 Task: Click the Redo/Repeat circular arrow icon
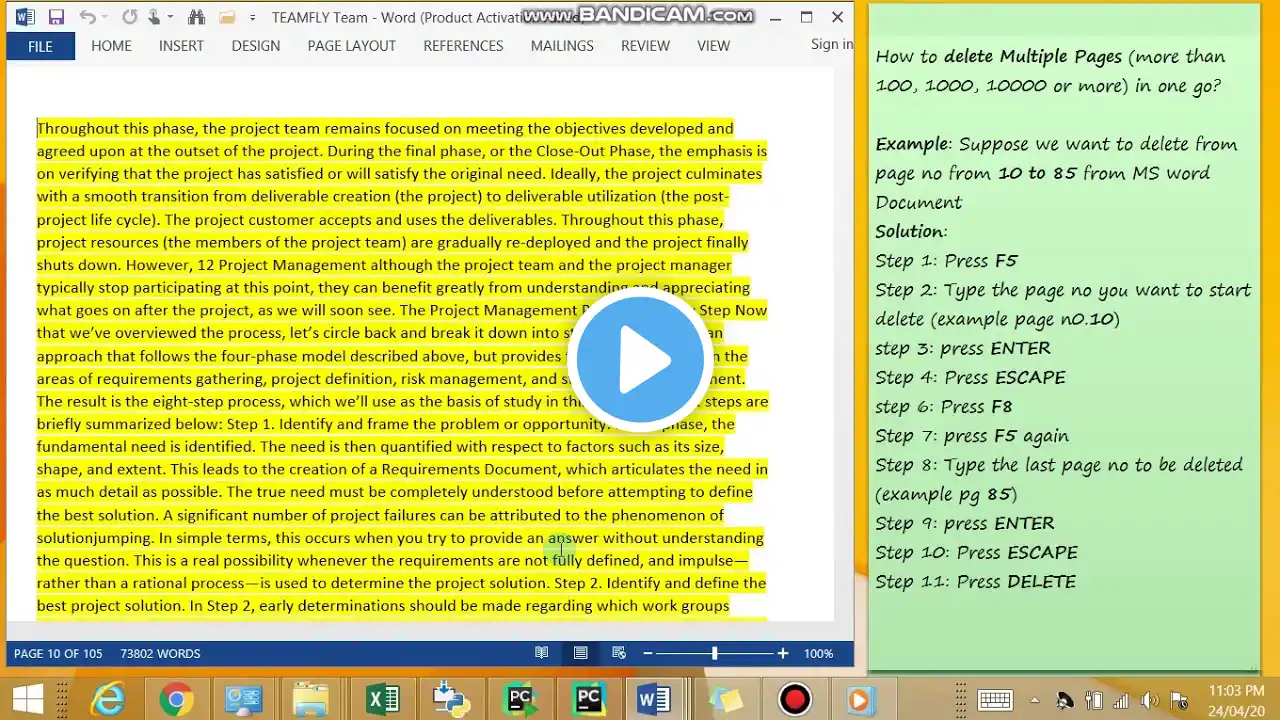129,17
